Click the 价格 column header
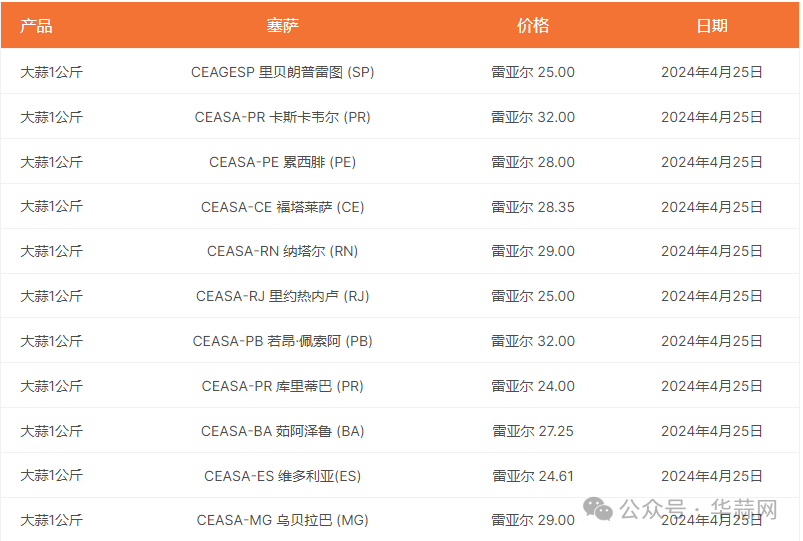Viewport: 803px width, 541px height. pyautogui.click(x=533, y=26)
